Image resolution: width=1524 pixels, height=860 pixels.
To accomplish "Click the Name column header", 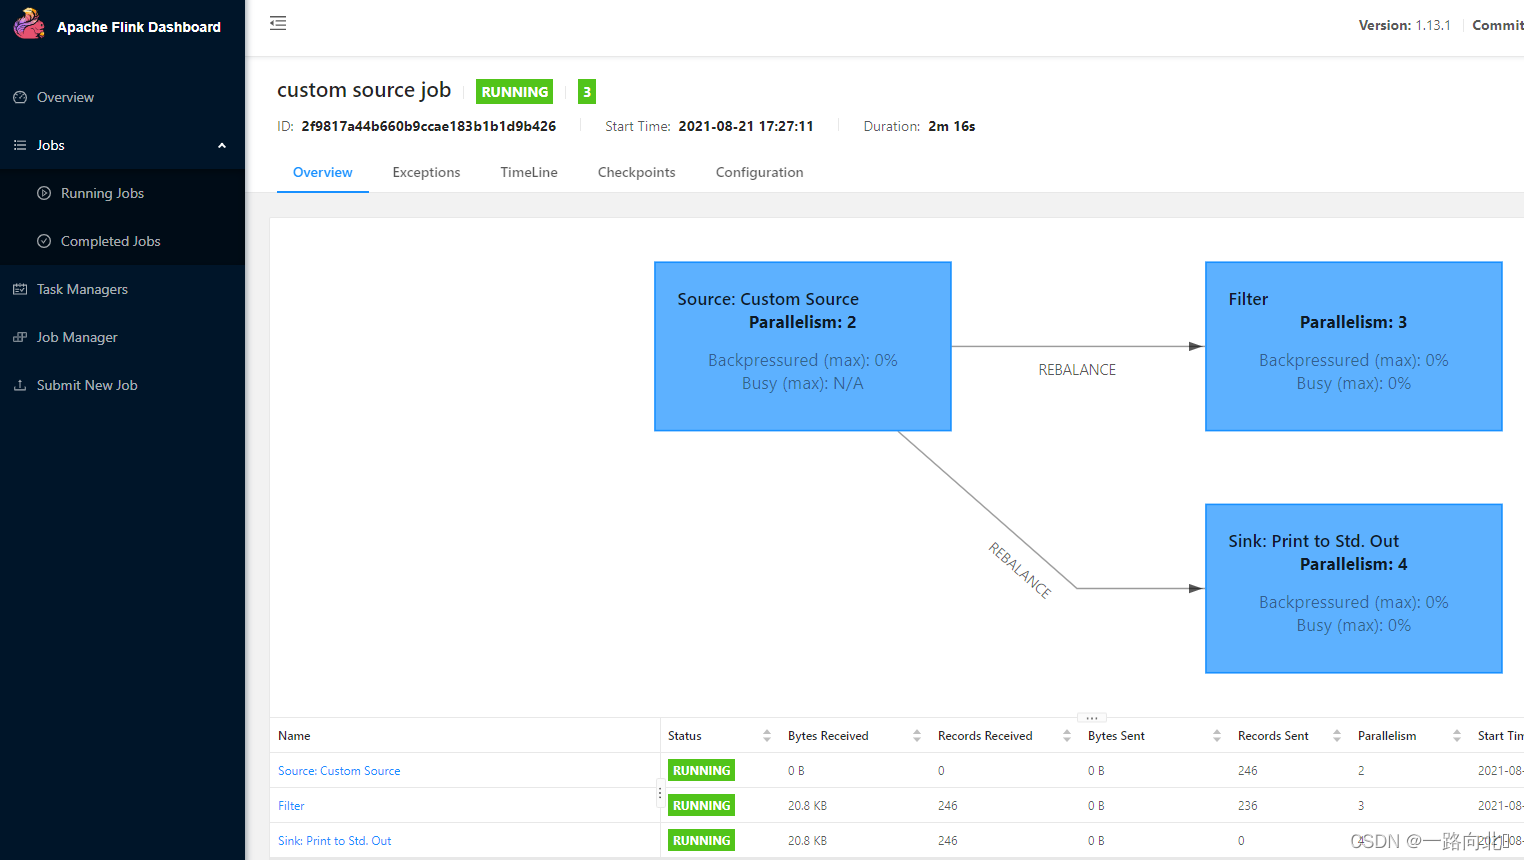I will (294, 736).
